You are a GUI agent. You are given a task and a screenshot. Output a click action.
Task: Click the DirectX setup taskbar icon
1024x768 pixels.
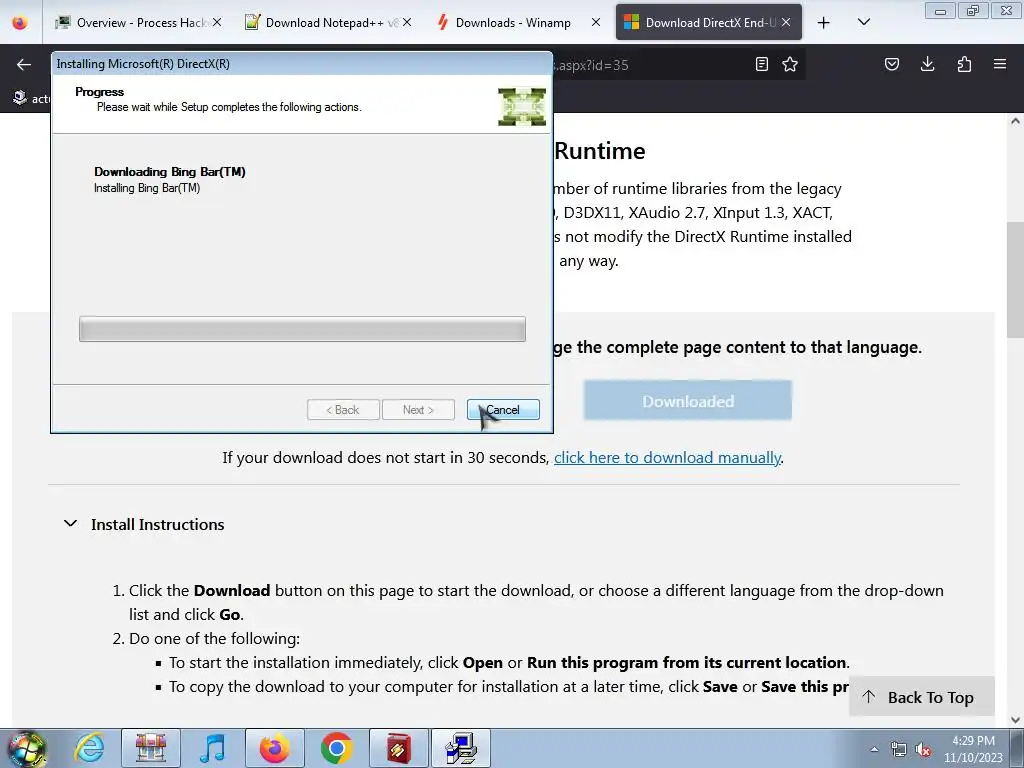pos(461,748)
